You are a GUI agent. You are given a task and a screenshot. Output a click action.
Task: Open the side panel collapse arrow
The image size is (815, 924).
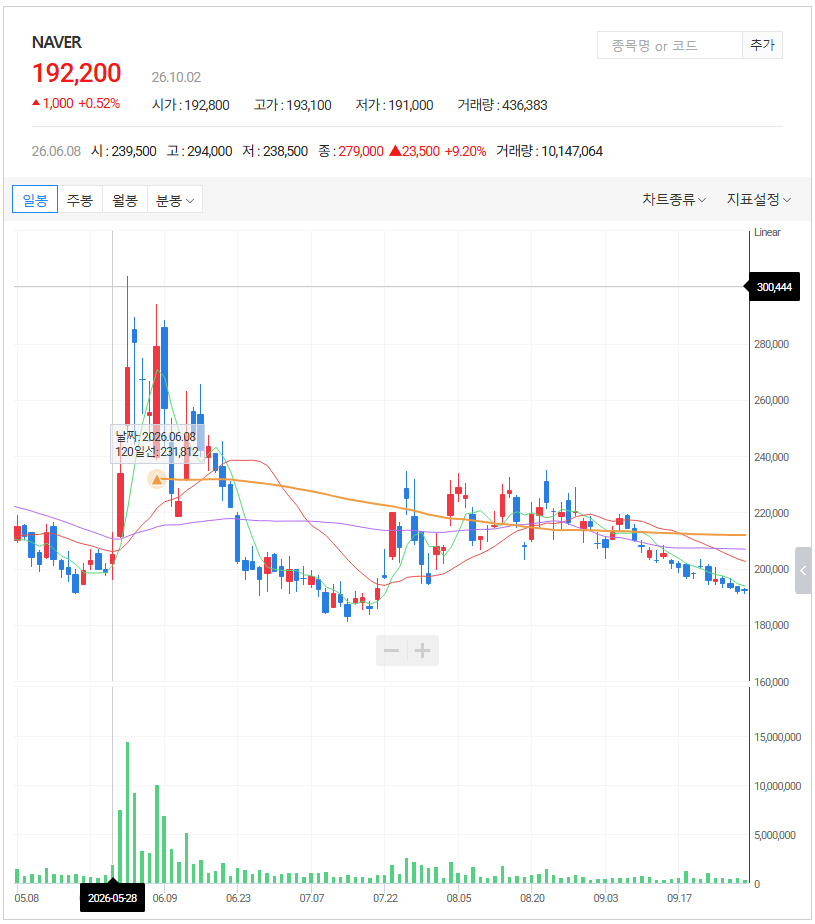click(803, 570)
